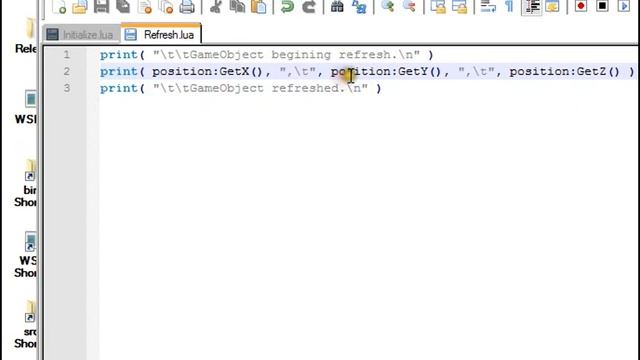This screenshot has height=360, width=640.
Task: Select the Refresh.lua tab
Action: 161,33
